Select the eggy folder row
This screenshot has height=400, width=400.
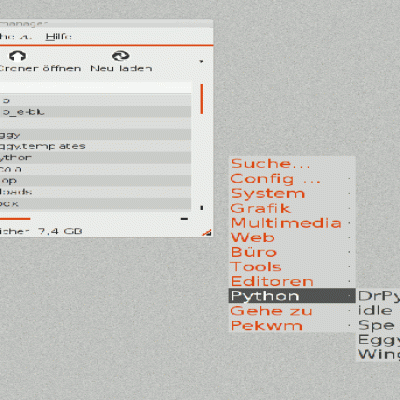(x=95, y=135)
